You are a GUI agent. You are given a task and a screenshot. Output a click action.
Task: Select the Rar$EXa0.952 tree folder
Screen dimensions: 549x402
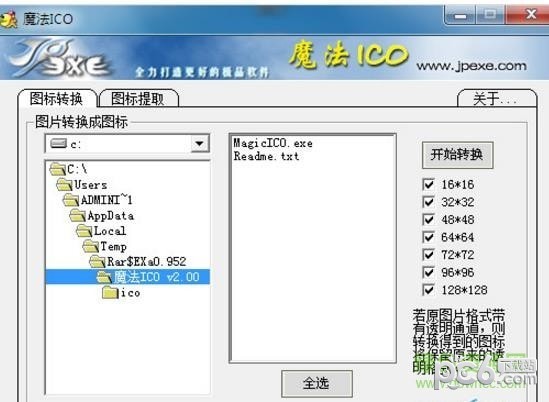coord(138,262)
